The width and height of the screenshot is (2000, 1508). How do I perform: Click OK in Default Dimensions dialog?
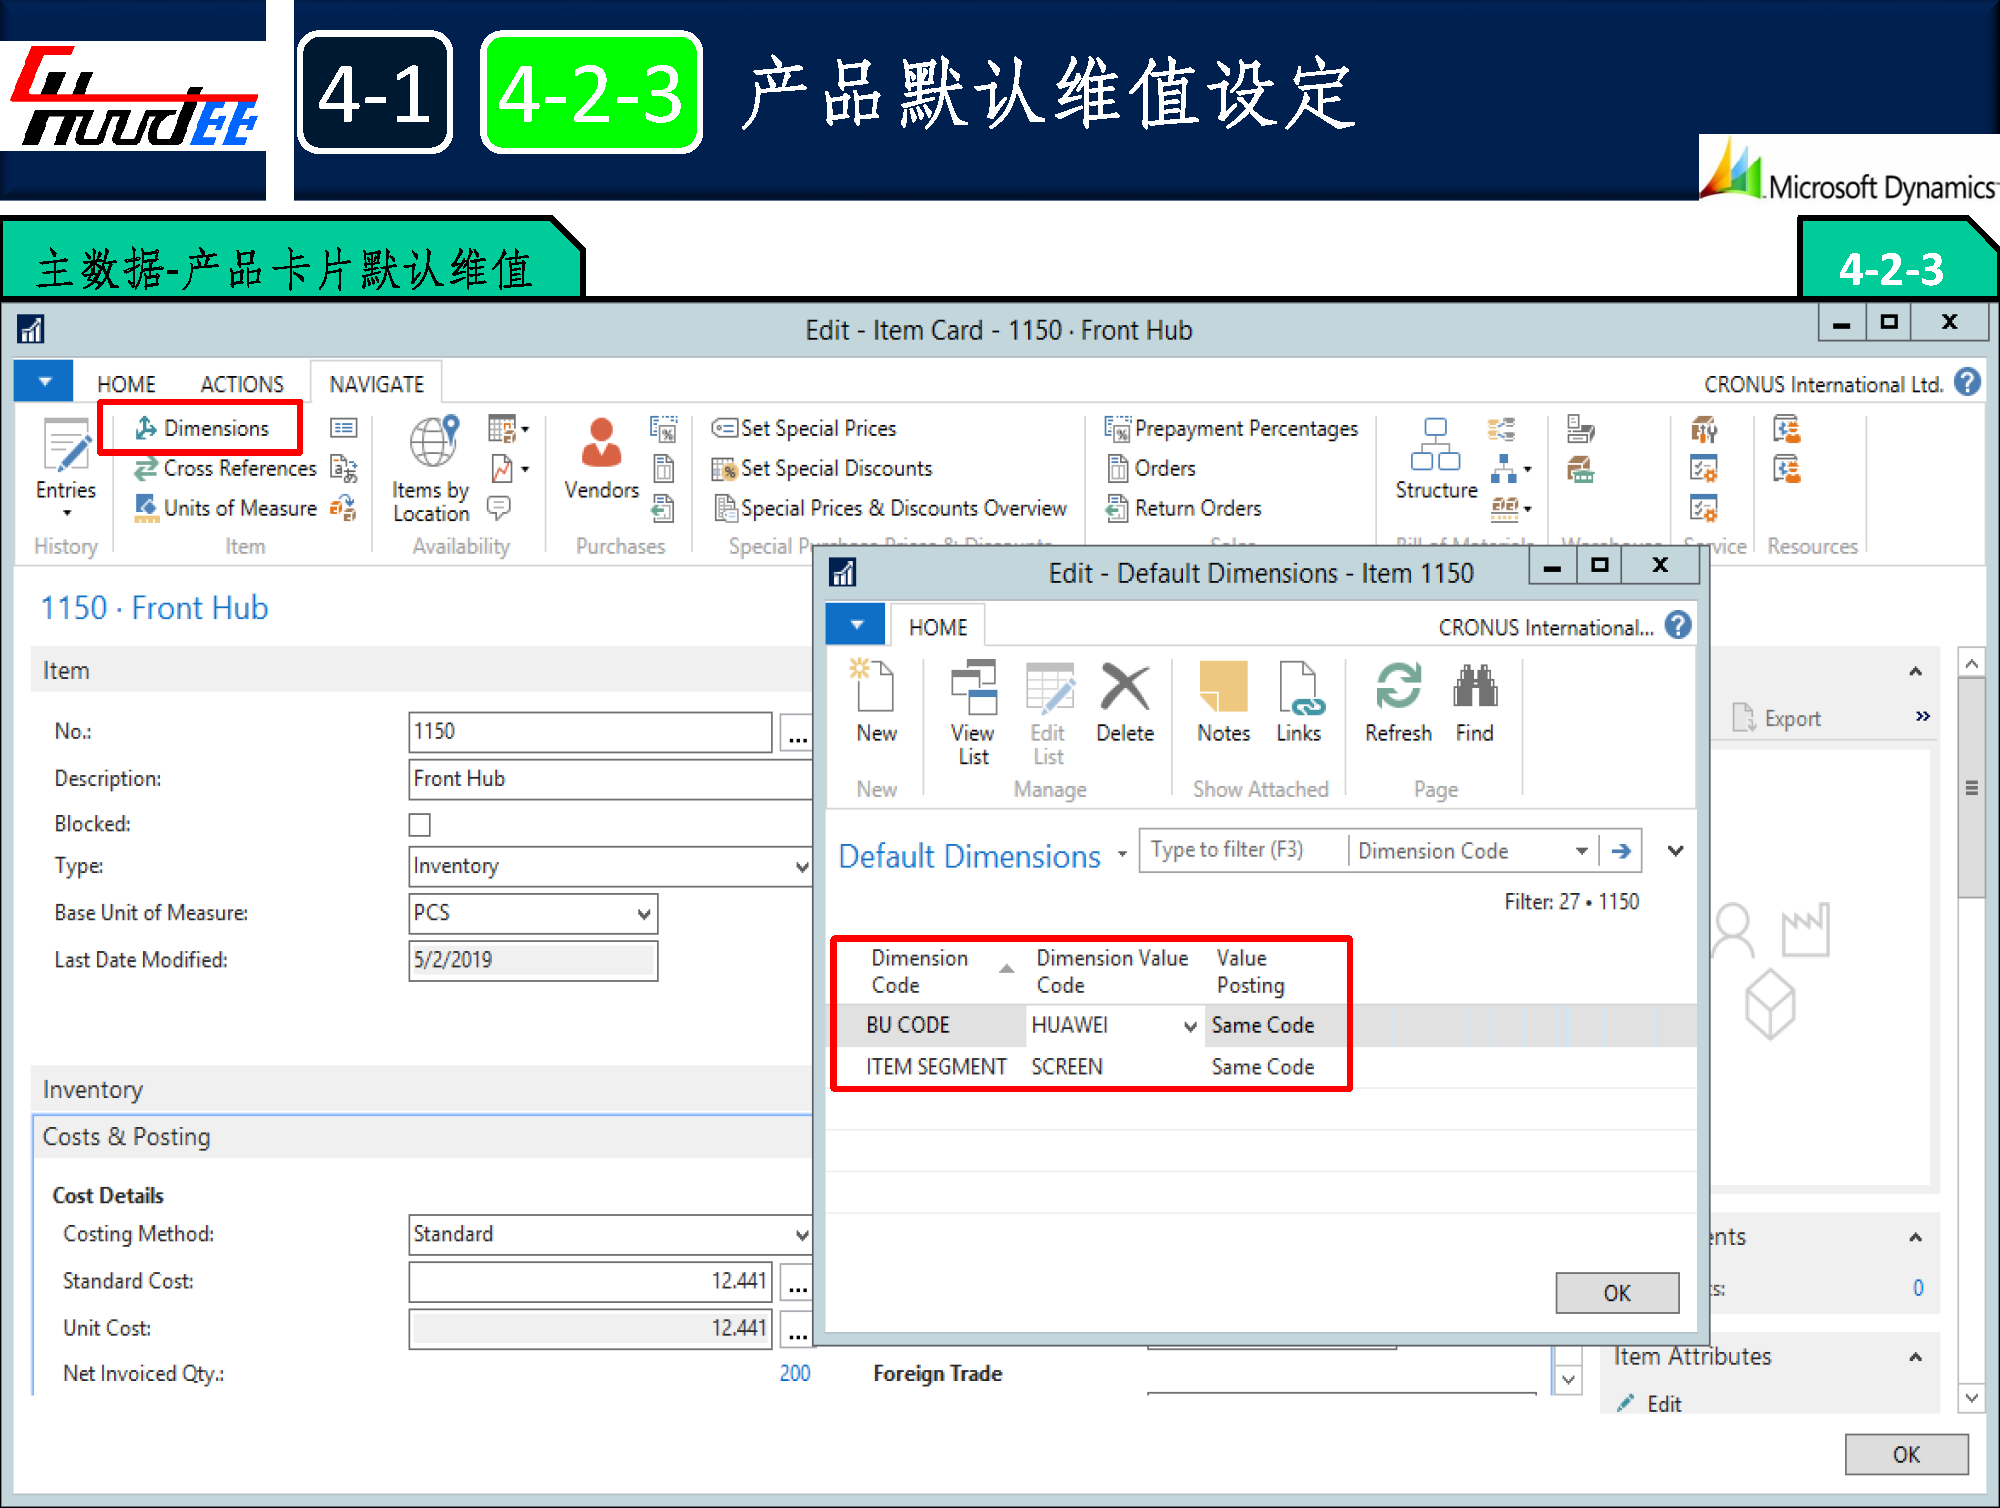pyautogui.click(x=1616, y=1293)
